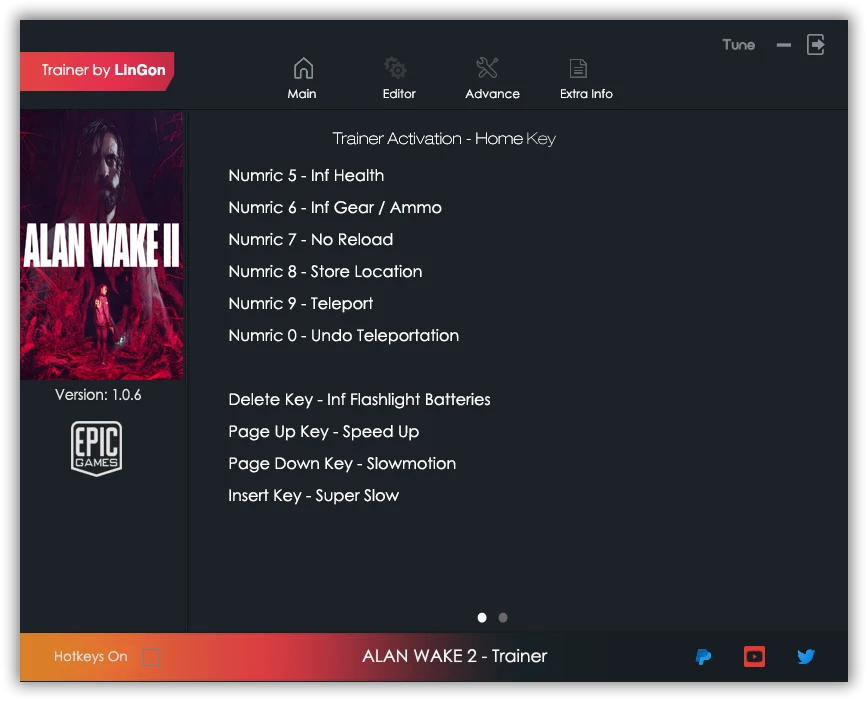Enable Inf Health hotkey option
The height and width of the screenshot is (702, 868).
306,175
